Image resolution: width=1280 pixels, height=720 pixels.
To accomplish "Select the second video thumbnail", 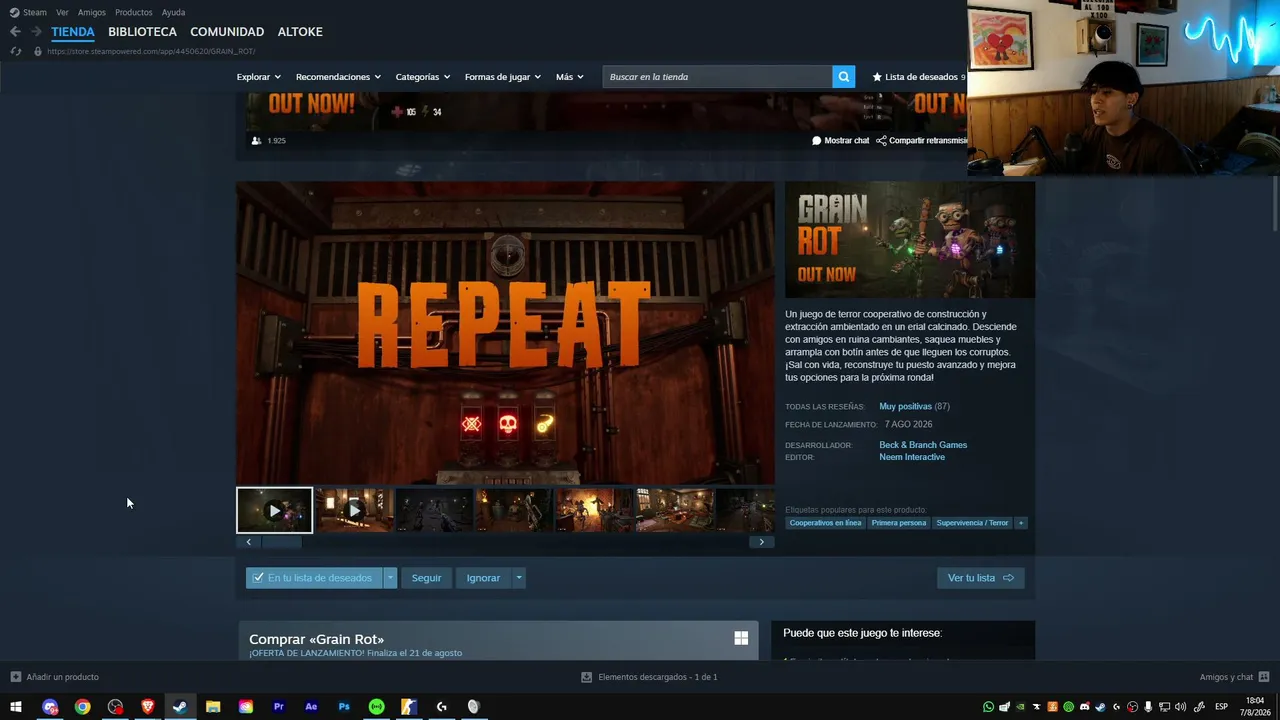I will click(354, 510).
